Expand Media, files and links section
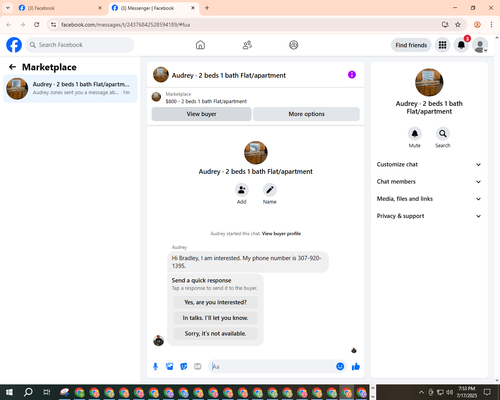 [429, 199]
